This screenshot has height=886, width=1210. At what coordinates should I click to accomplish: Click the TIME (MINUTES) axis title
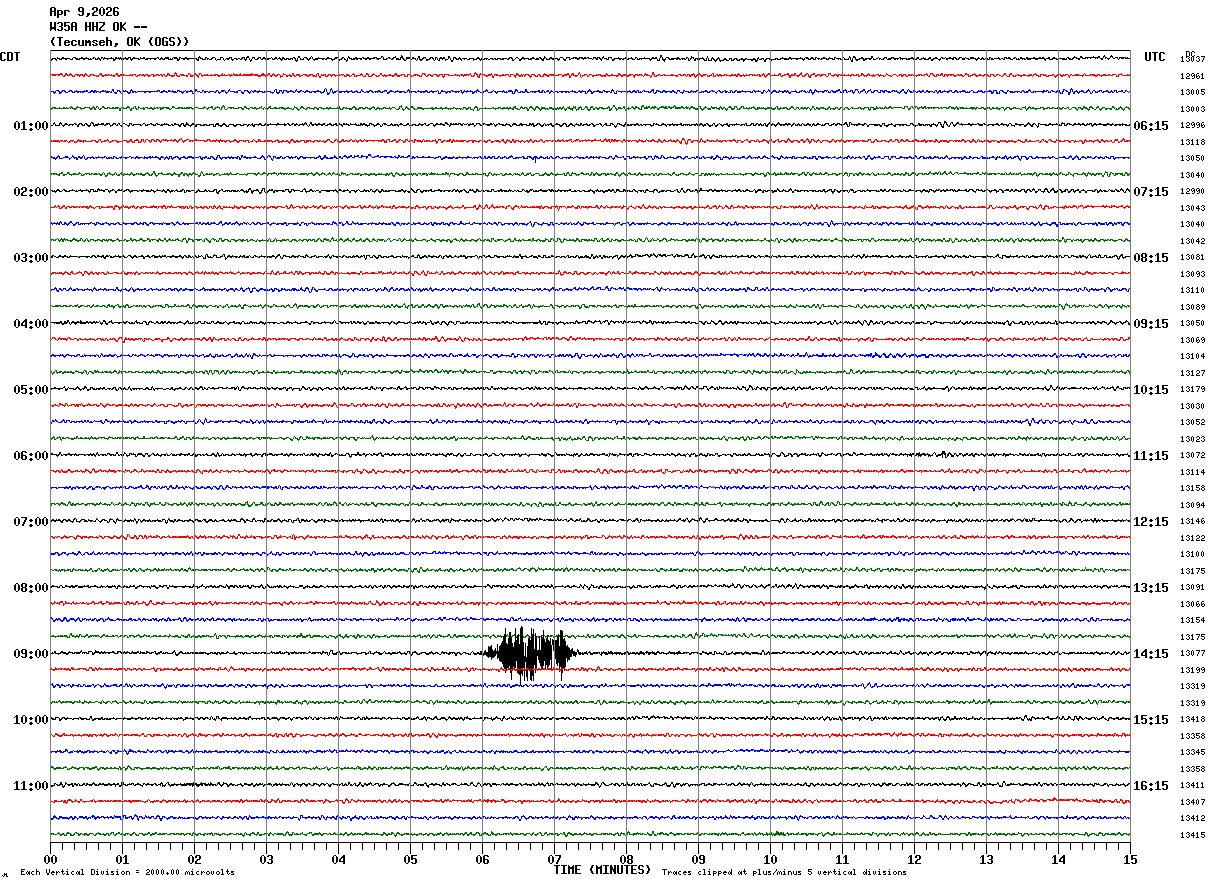tap(602, 870)
